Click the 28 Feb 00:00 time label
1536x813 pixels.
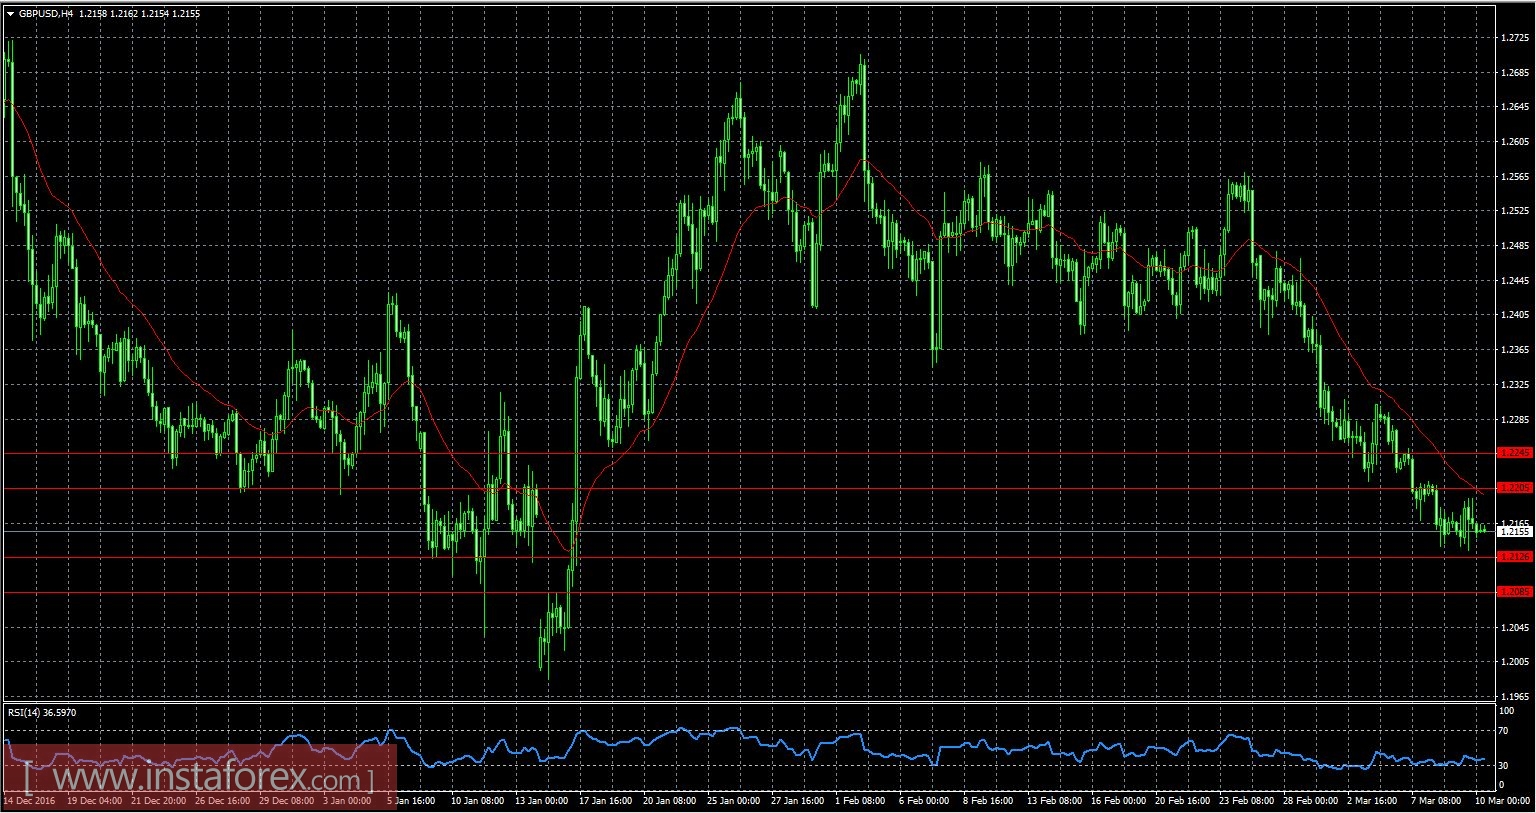[x=1310, y=801]
